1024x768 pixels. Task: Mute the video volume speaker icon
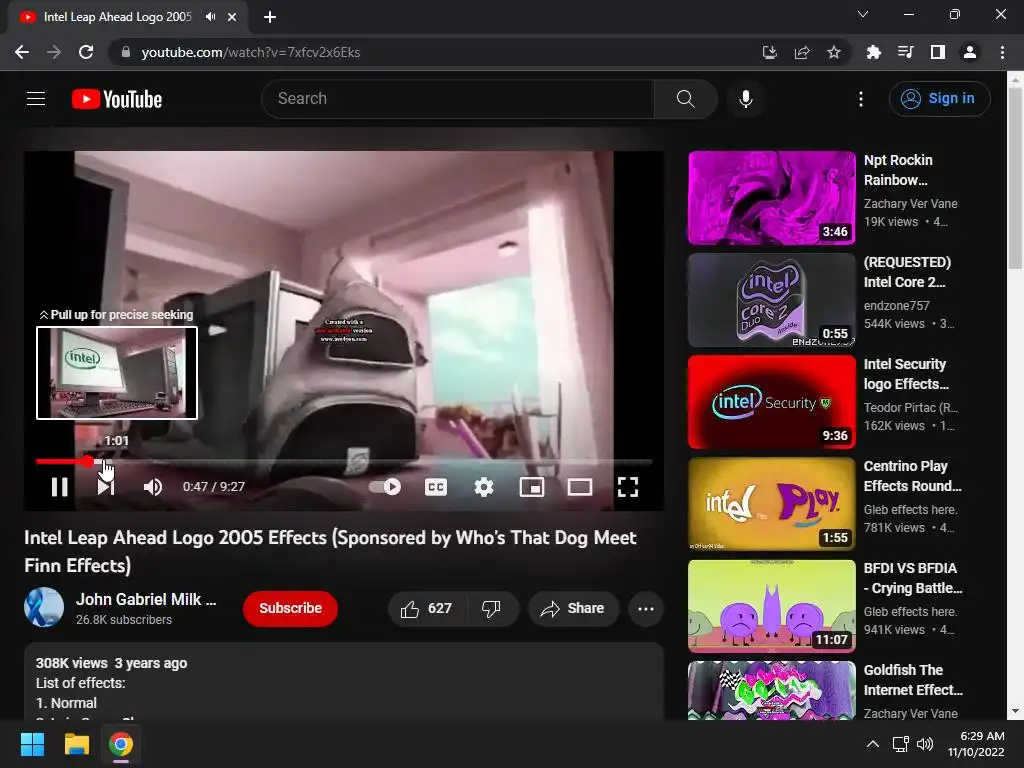pyautogui.click(x=153, y=487)
